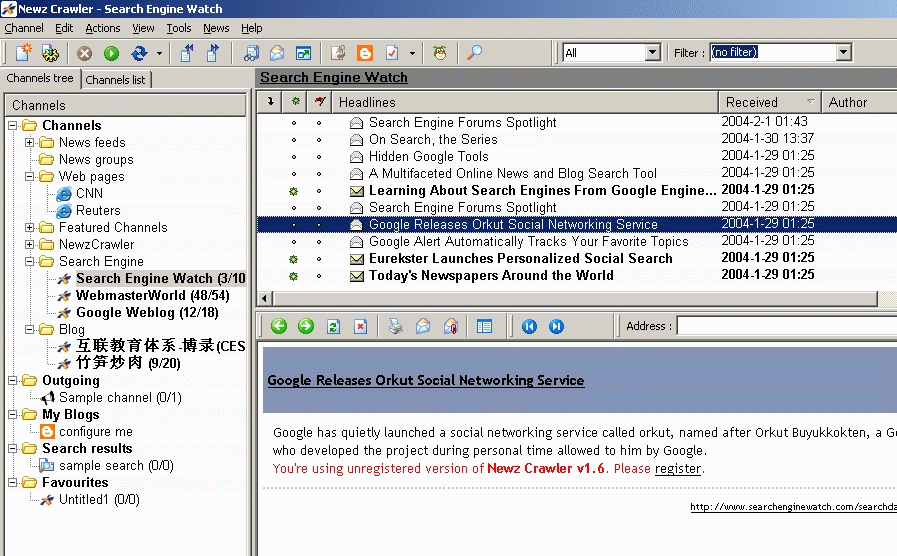Open the Channel menu

23,28
